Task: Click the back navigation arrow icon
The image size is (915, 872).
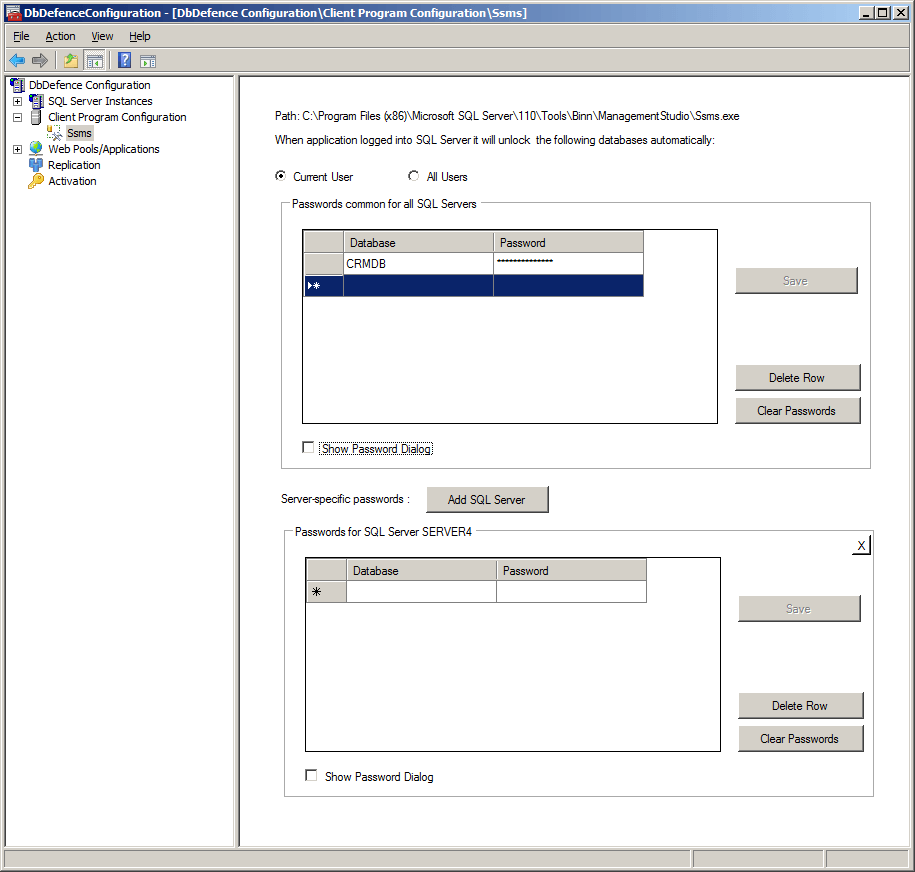Action: pyautogui.click(x=17, y=60)
